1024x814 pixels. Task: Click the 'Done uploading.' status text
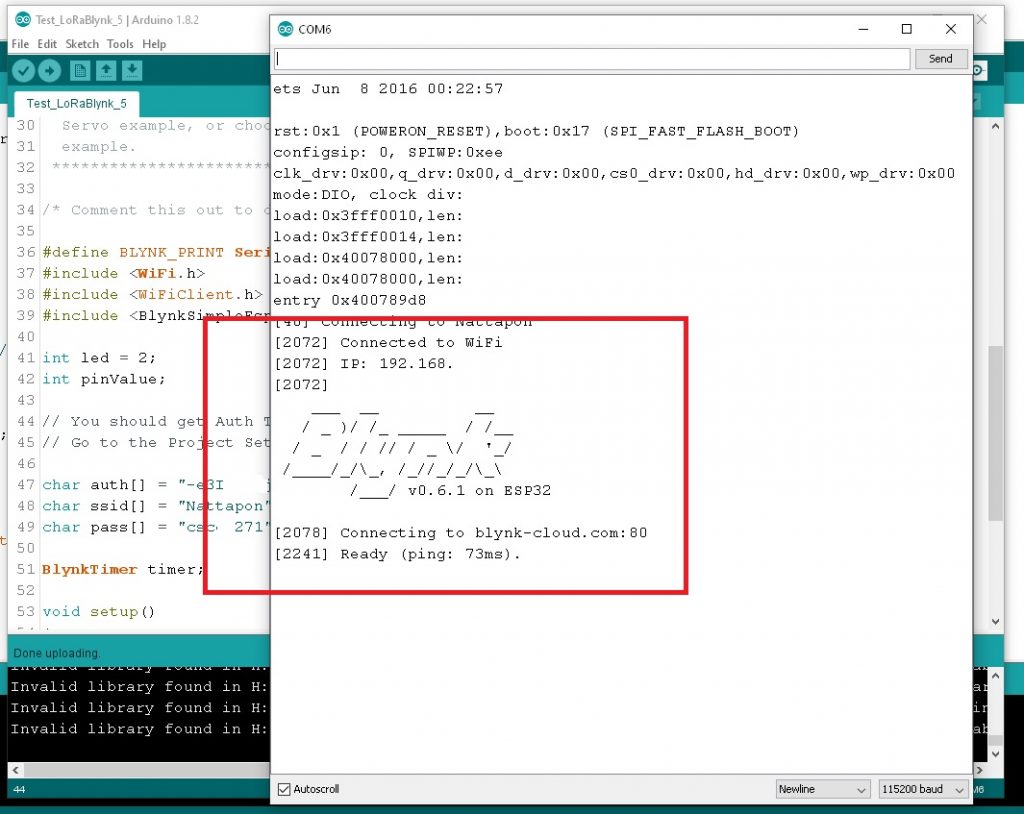pyautogui.click(x=57, y=653)
